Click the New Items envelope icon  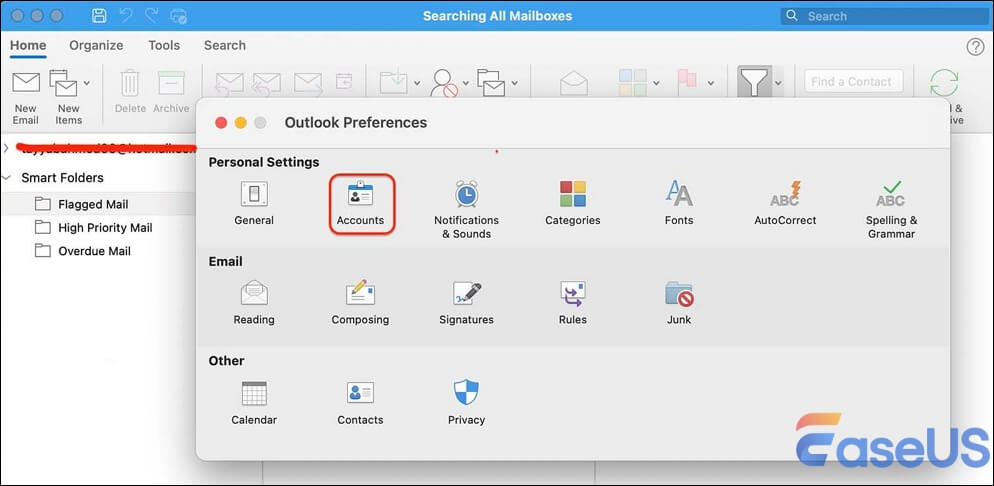click(x=63, y=83)
